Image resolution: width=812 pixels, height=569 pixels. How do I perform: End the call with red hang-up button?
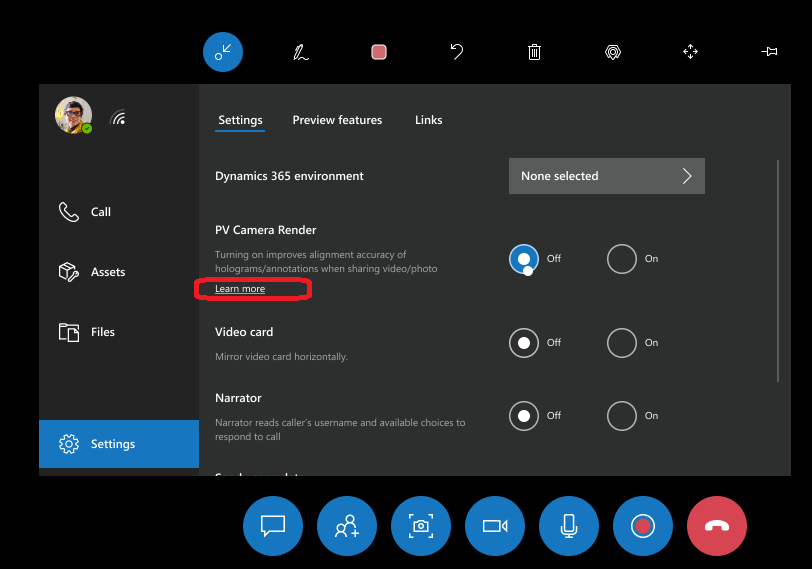tap(717, 526)
